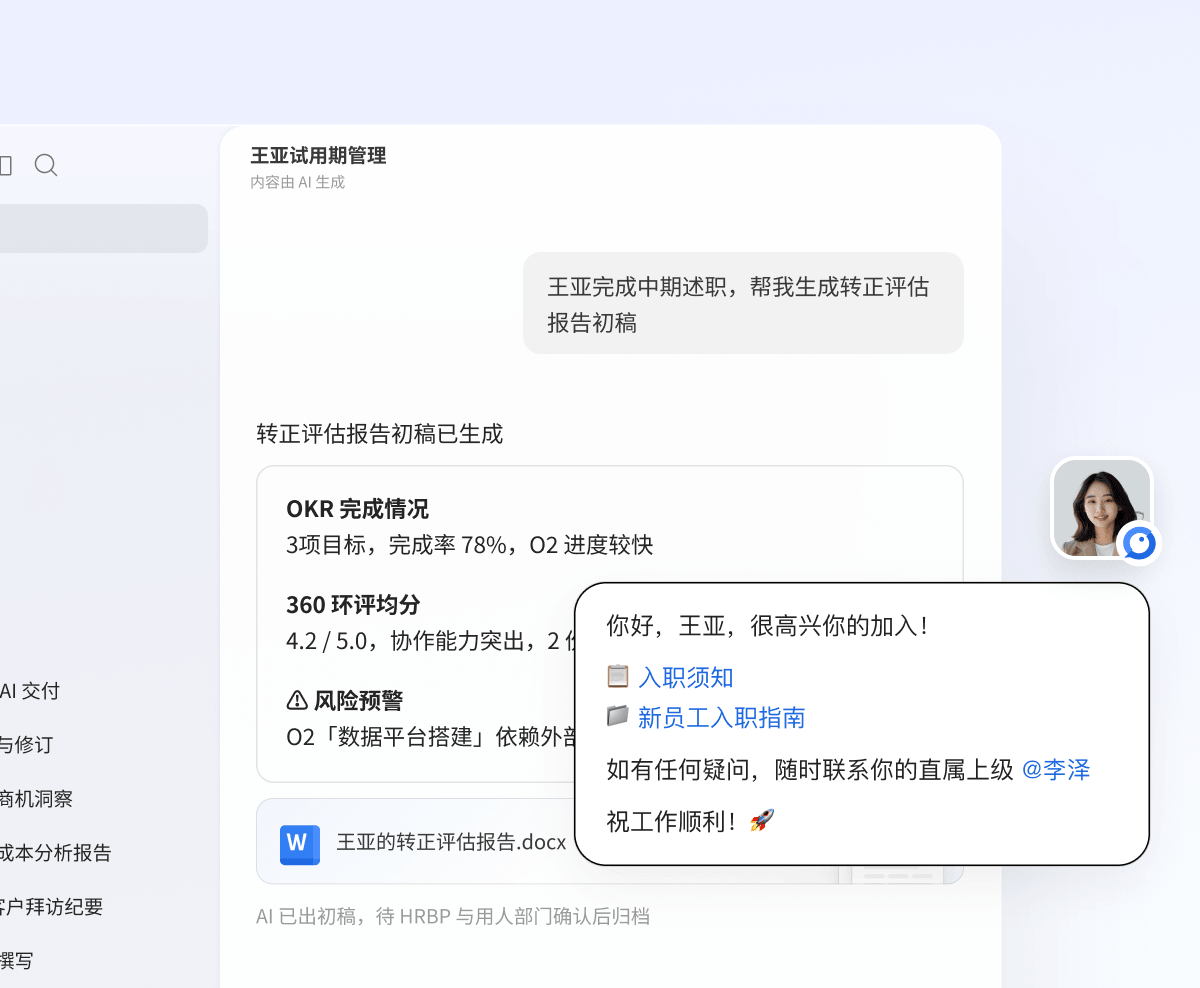Click the search magnifier icon in sidebar
Viewport: 1200px width, 988px height.
coord(46,165)
